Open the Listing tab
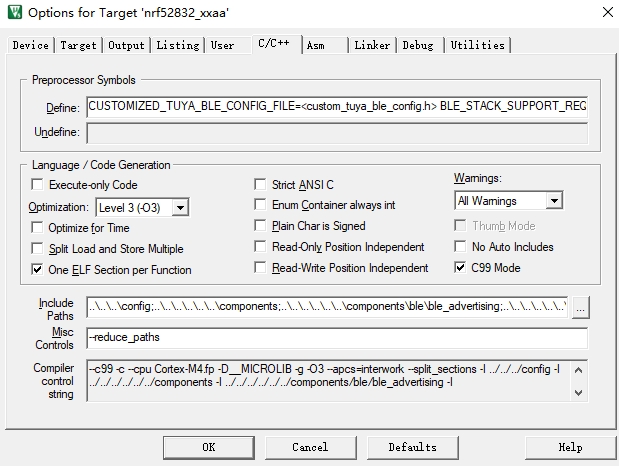This screenshot has height=466, width=619. (x=178, y=45)
